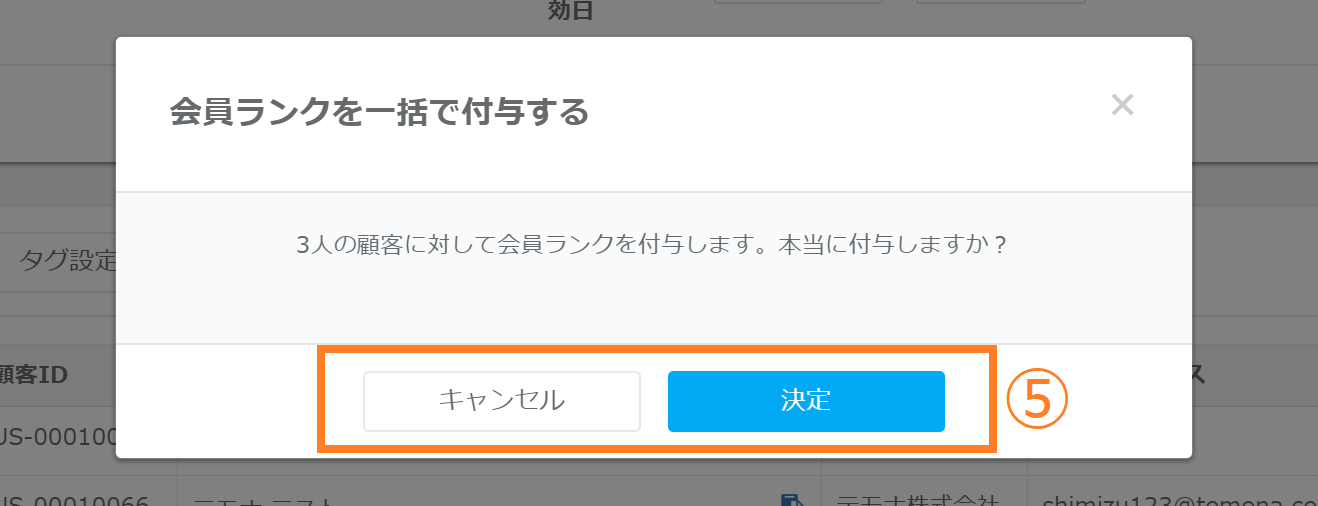Click the column header ending in ス

pyautogui.click(x=1197, y=375)
